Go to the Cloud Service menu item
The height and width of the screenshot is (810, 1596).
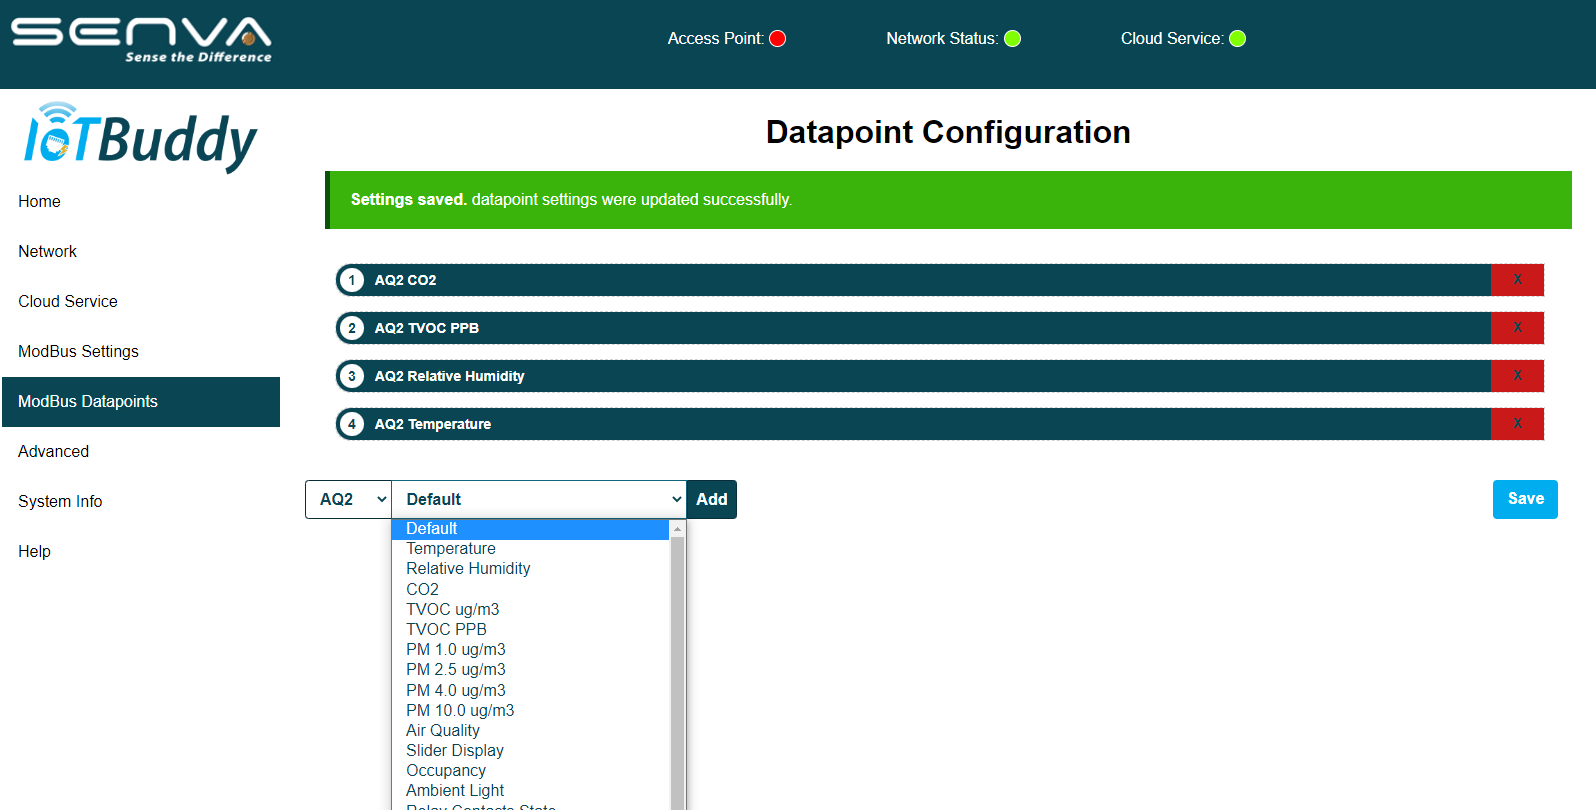click(x=68, y=302)
